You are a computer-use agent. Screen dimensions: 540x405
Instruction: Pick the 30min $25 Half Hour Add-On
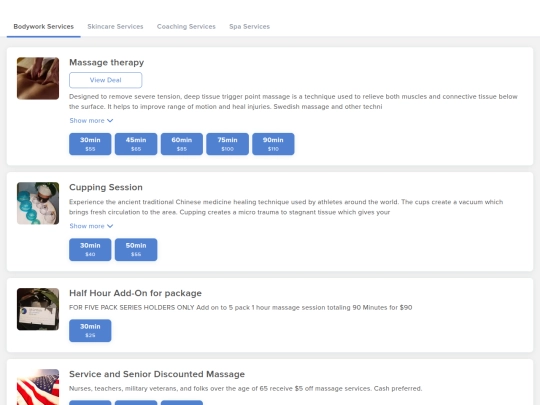(90, 331)
